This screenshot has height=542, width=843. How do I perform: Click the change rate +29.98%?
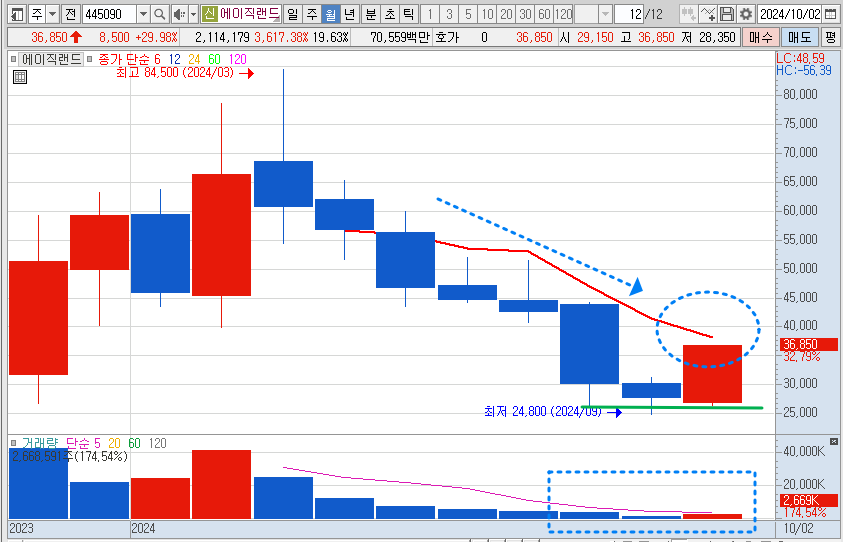[x=156, y=37]
